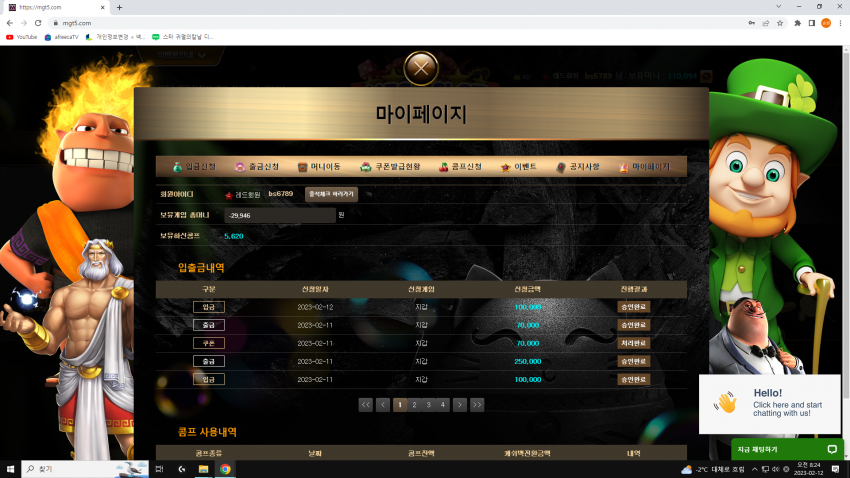Click the 처리완료 status button for the coupon row
This screenshot has width=850, height=478.
coord(633,343)
